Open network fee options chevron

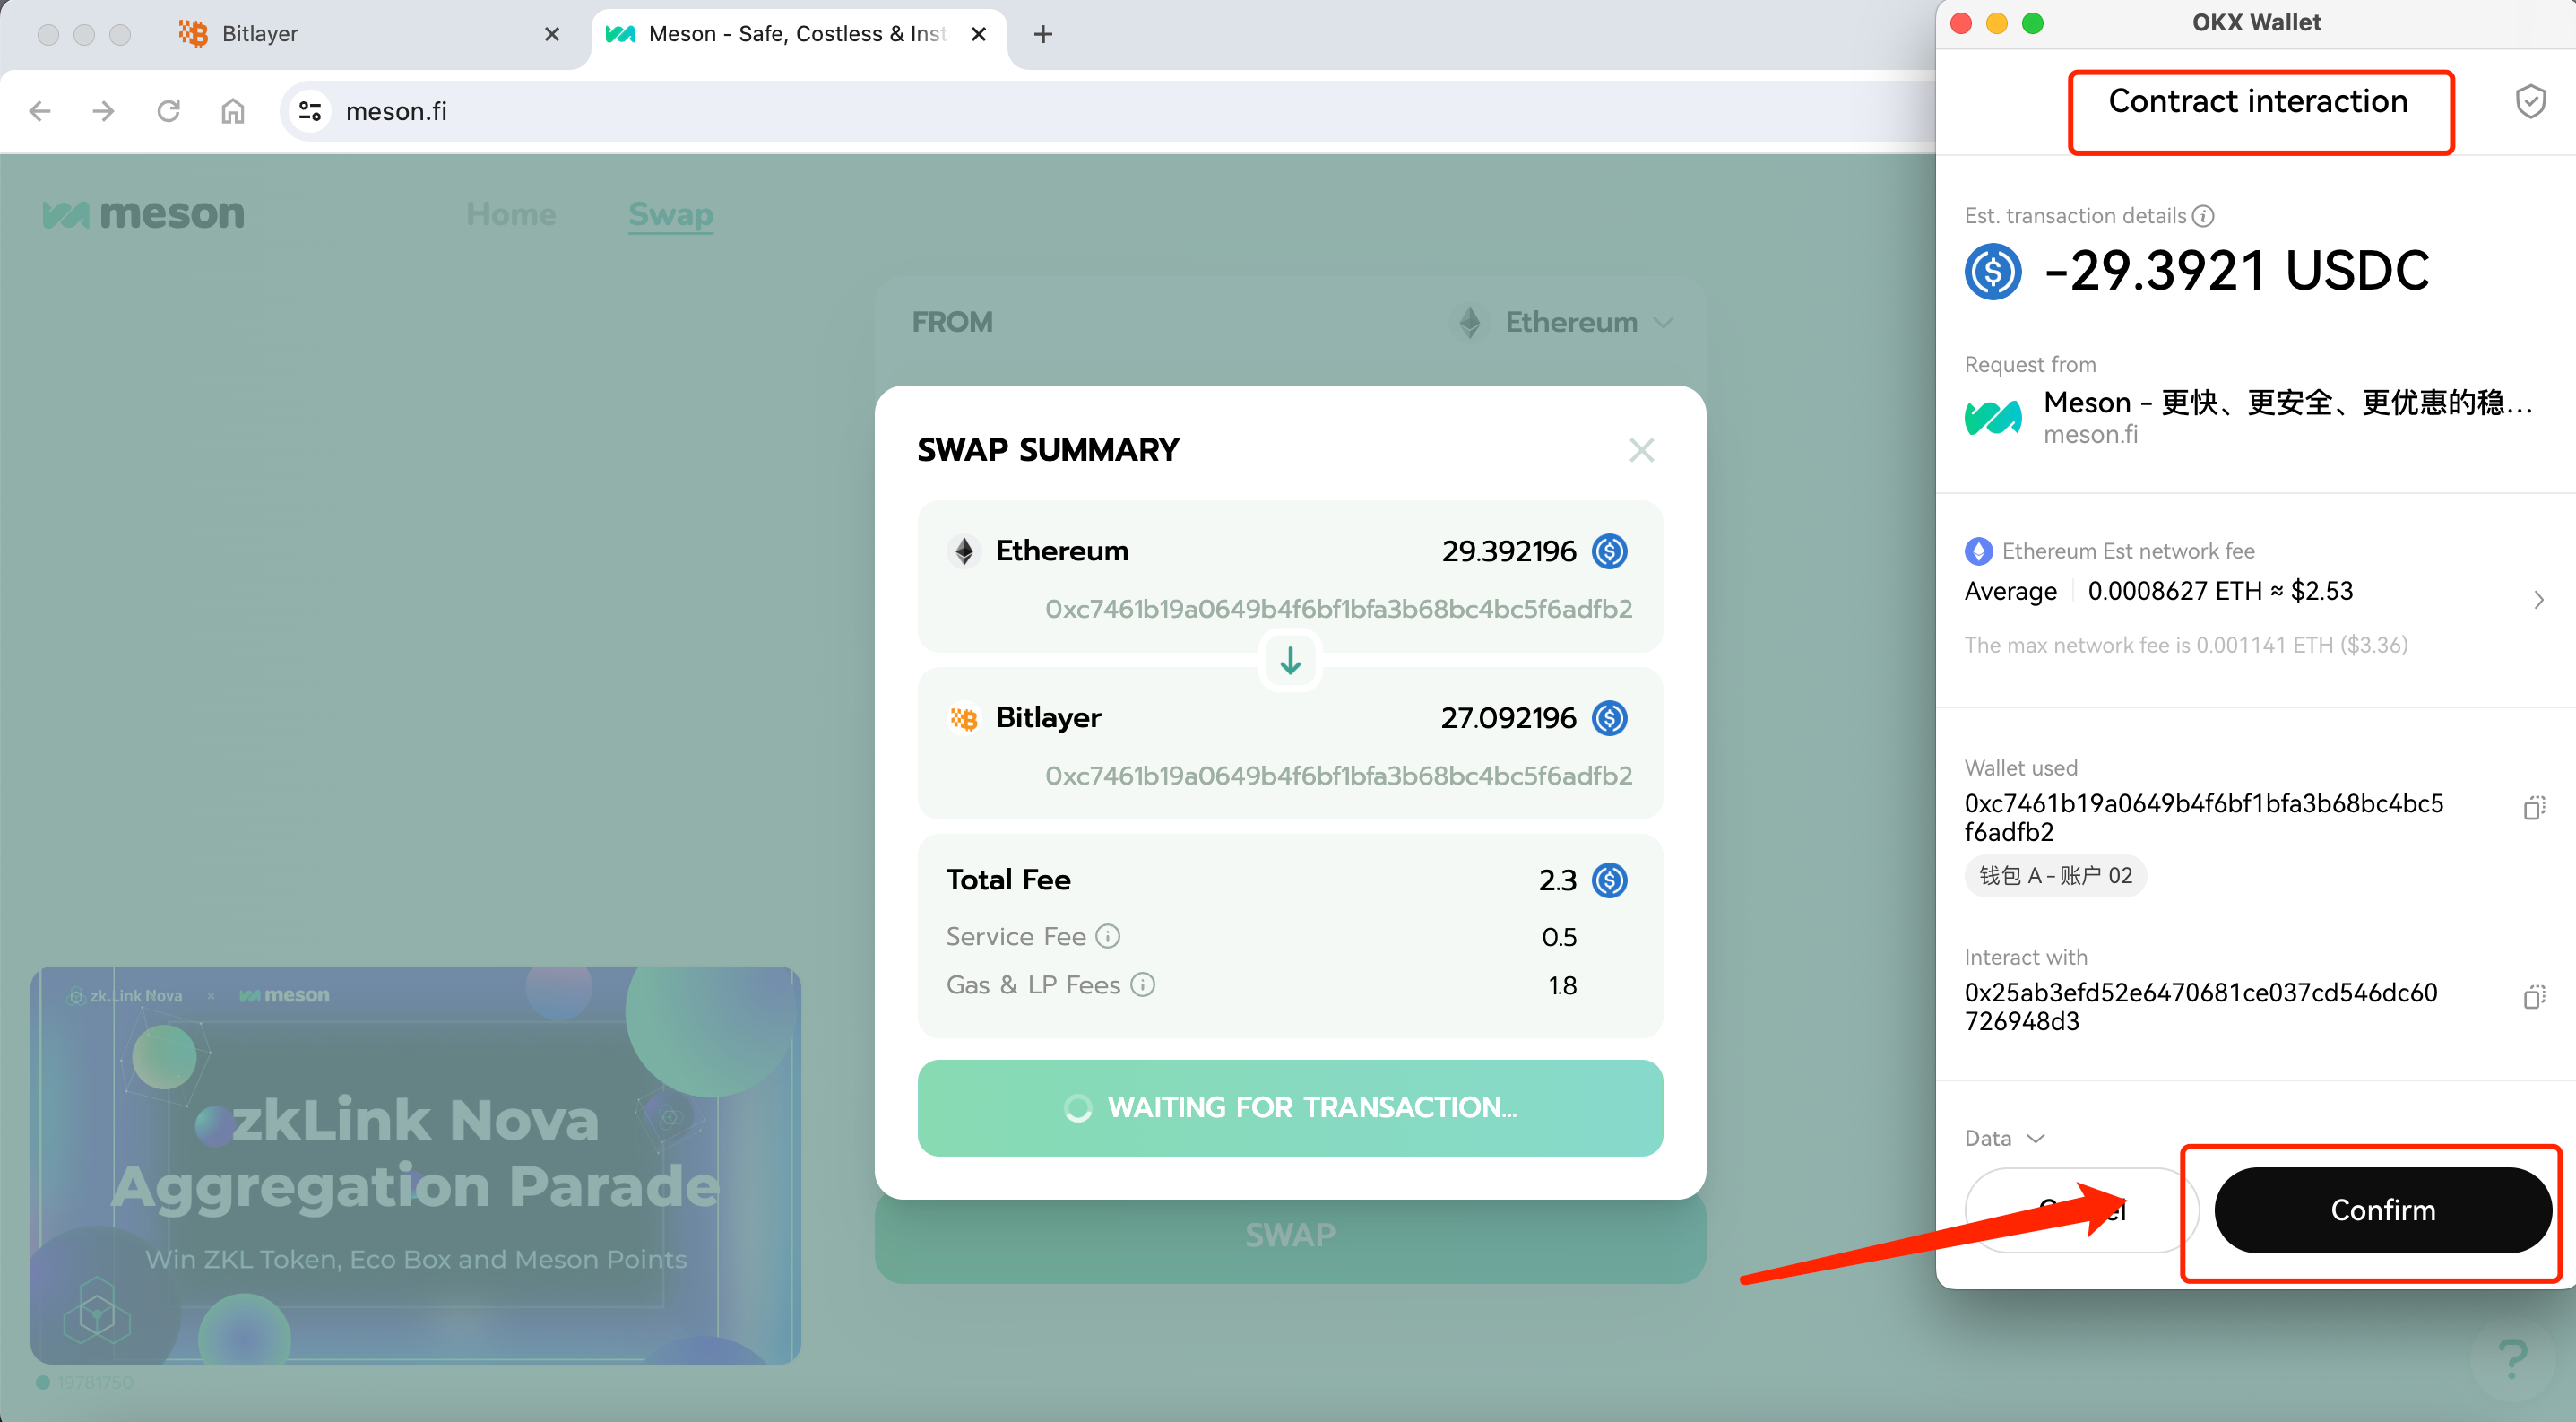[2538, 600]
